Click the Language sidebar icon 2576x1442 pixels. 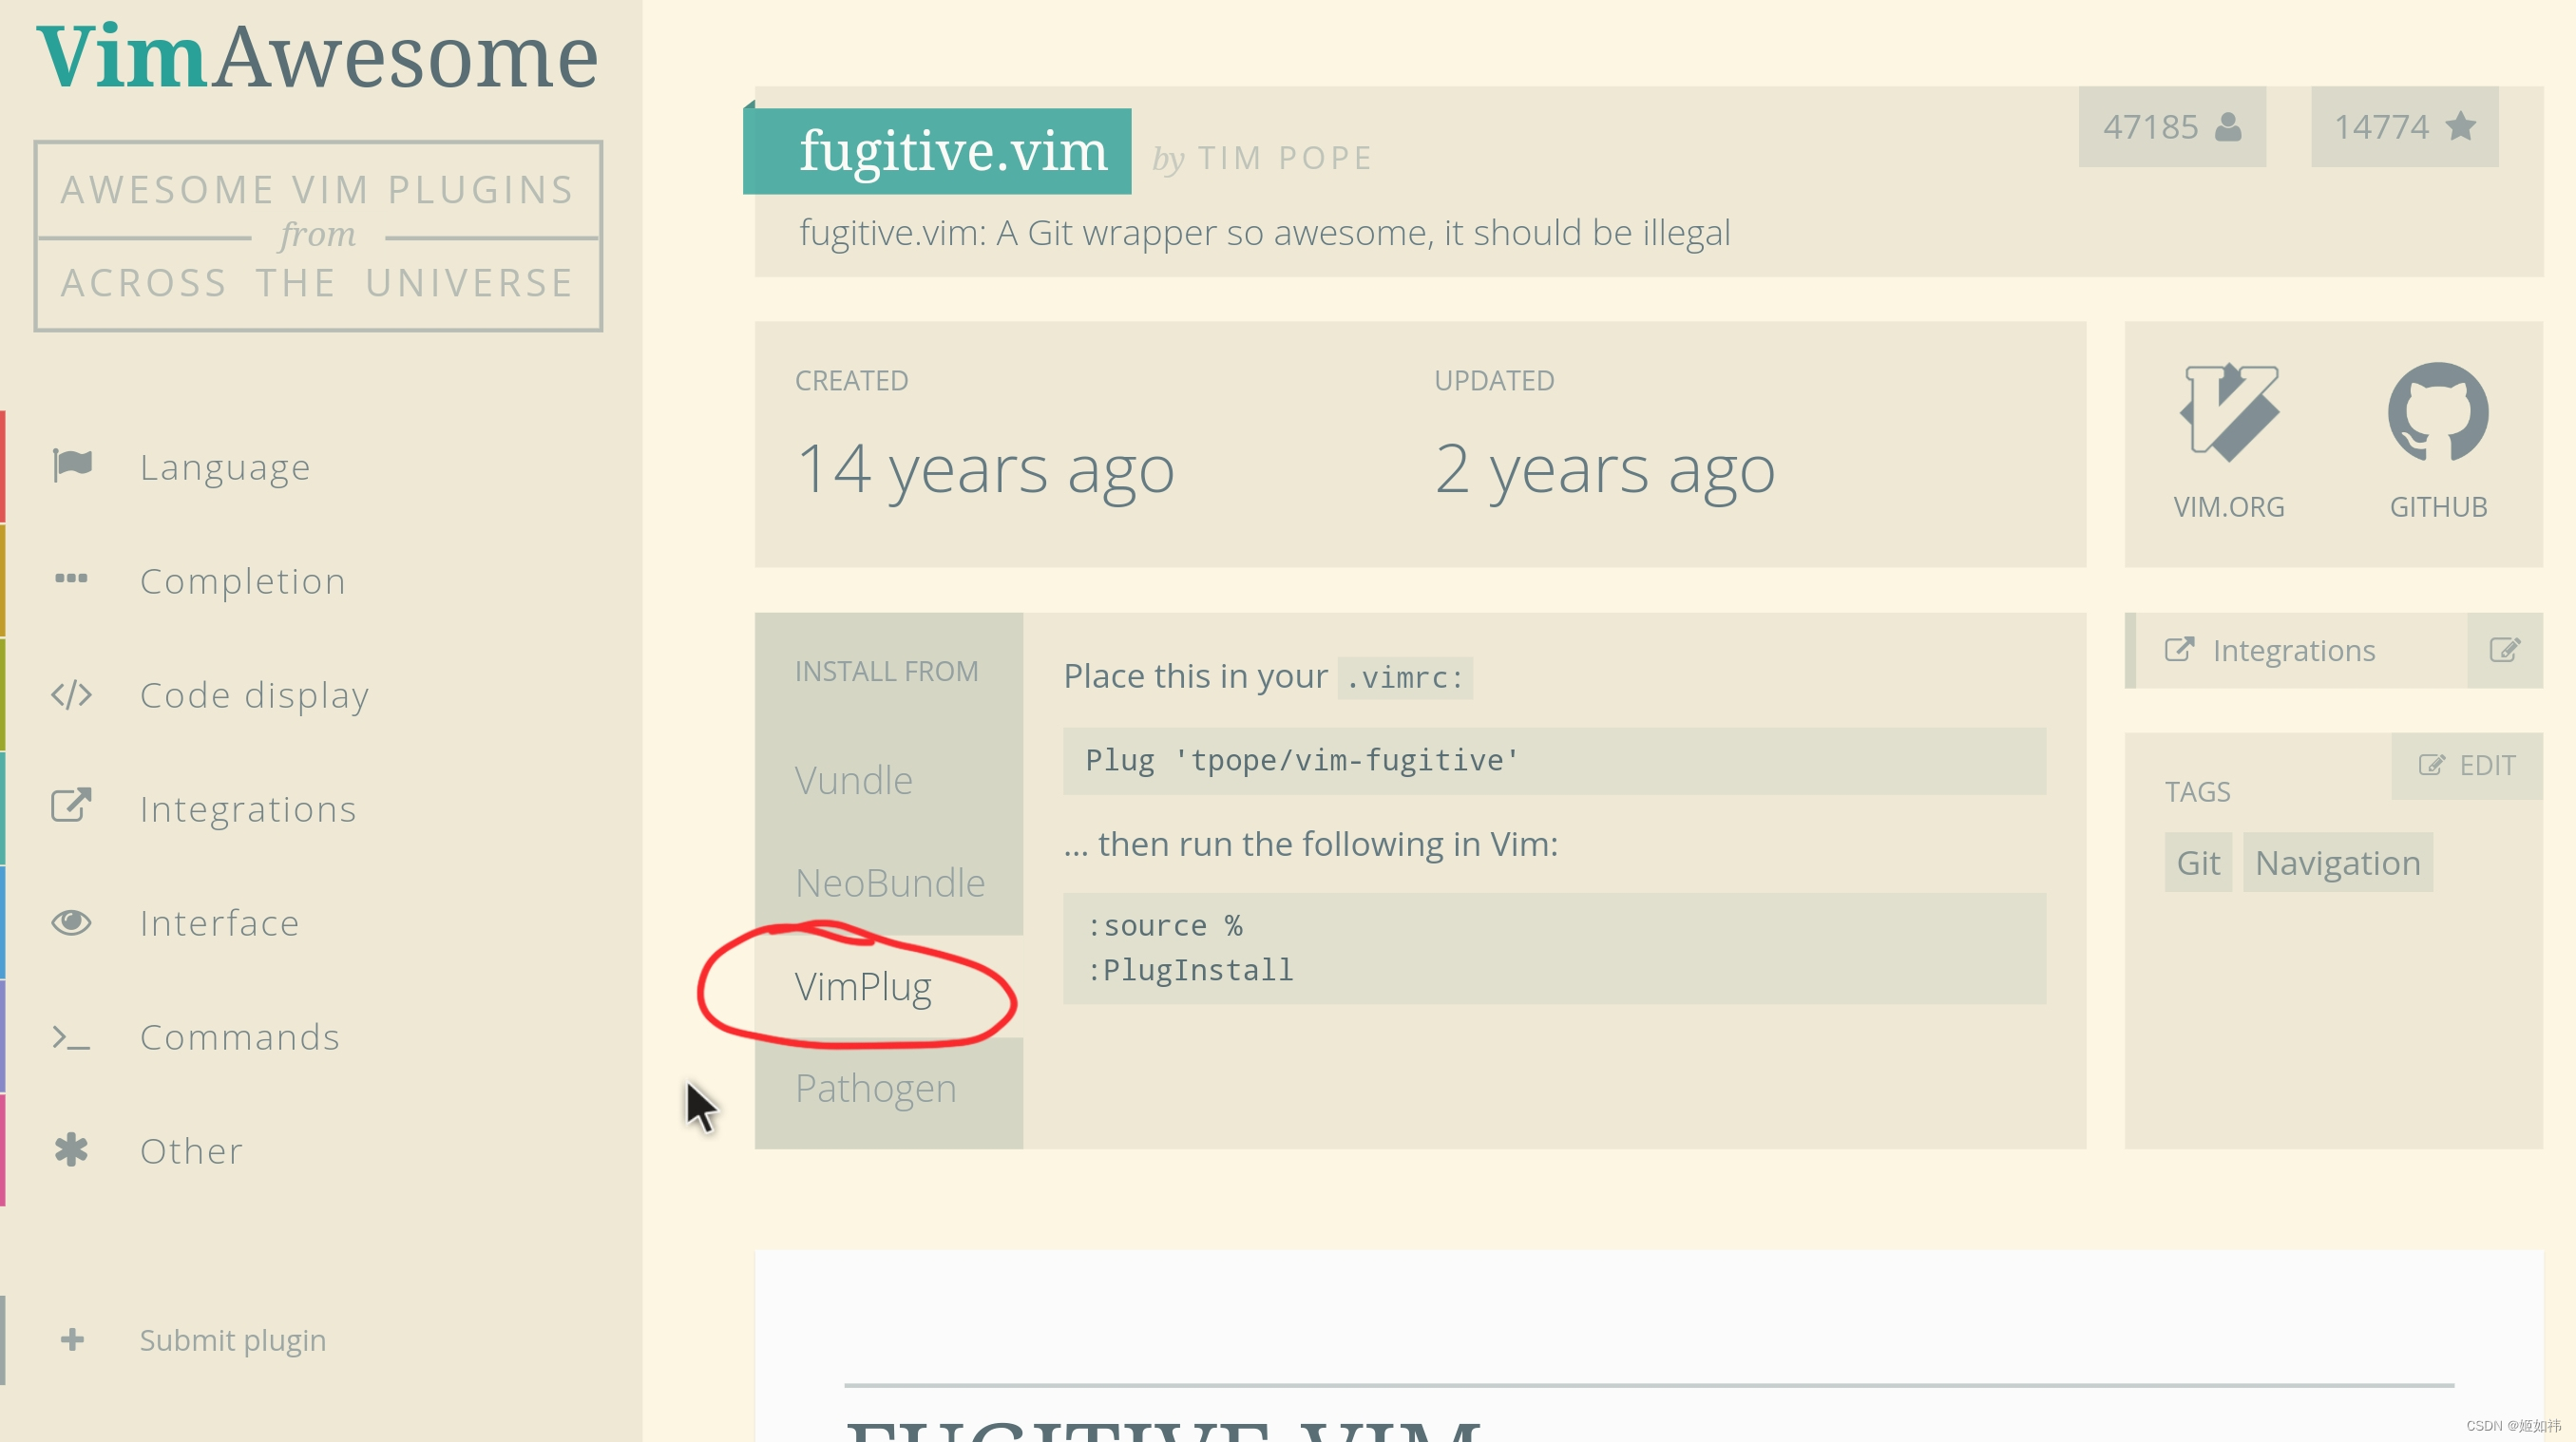[x=72, y=467]
